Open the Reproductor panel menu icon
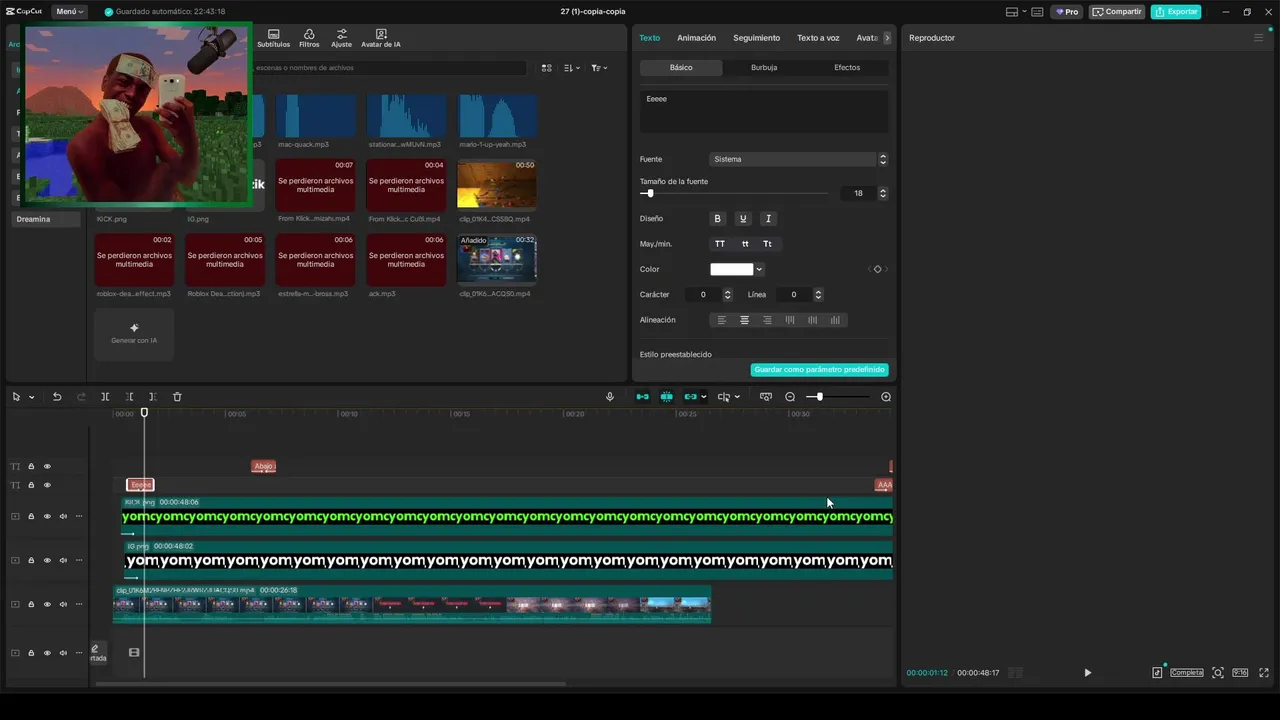Screen dimensions: 1280x720 [x=1258, y=38]
